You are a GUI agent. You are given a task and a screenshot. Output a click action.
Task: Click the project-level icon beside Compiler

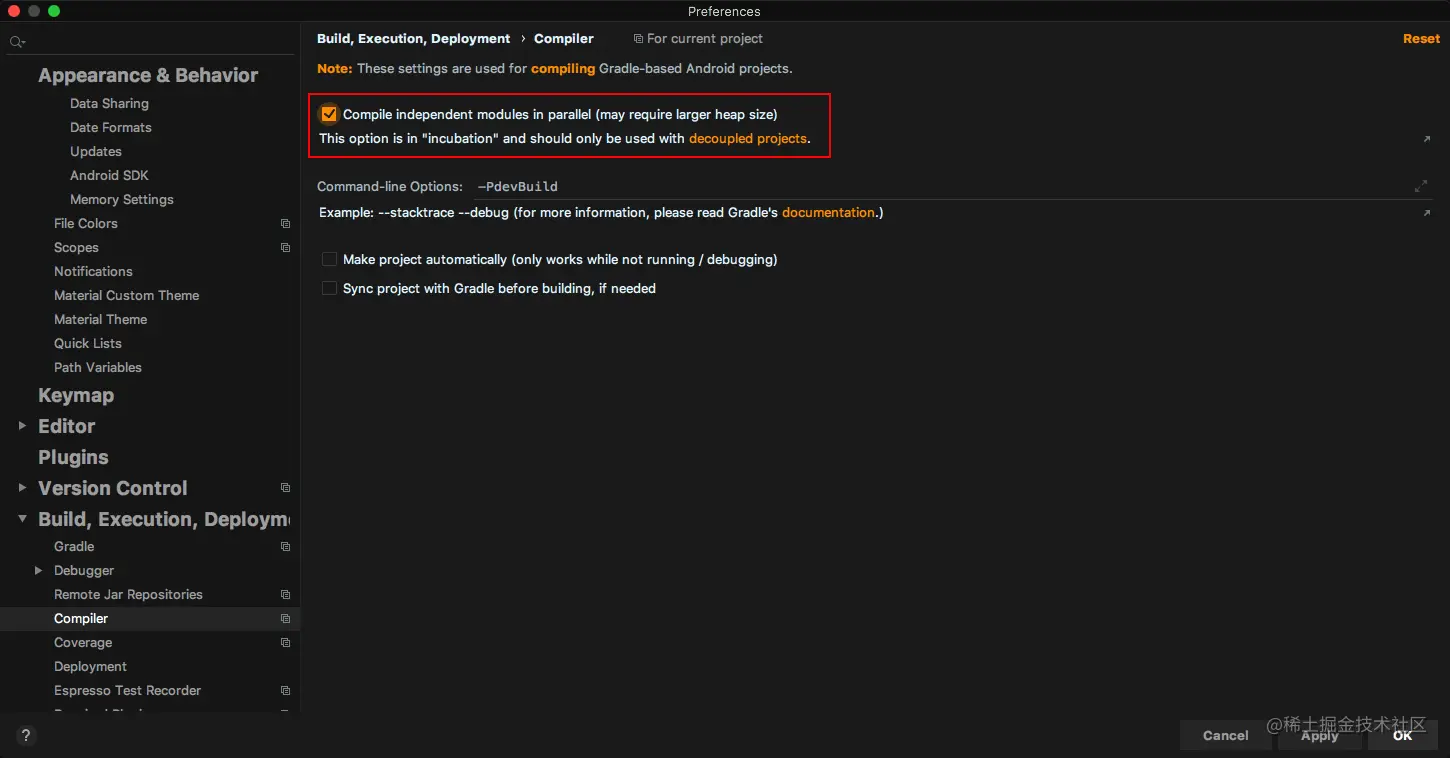click(x=286, y=619)
